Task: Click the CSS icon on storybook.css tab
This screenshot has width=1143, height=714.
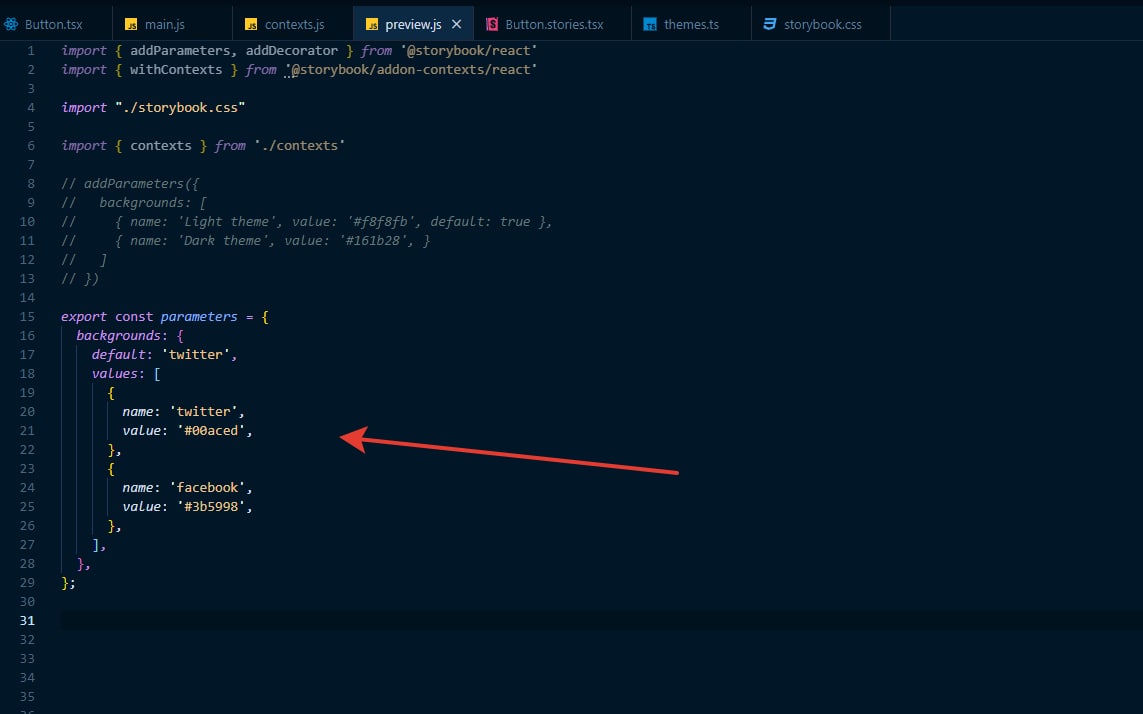Action: (770, 24)
